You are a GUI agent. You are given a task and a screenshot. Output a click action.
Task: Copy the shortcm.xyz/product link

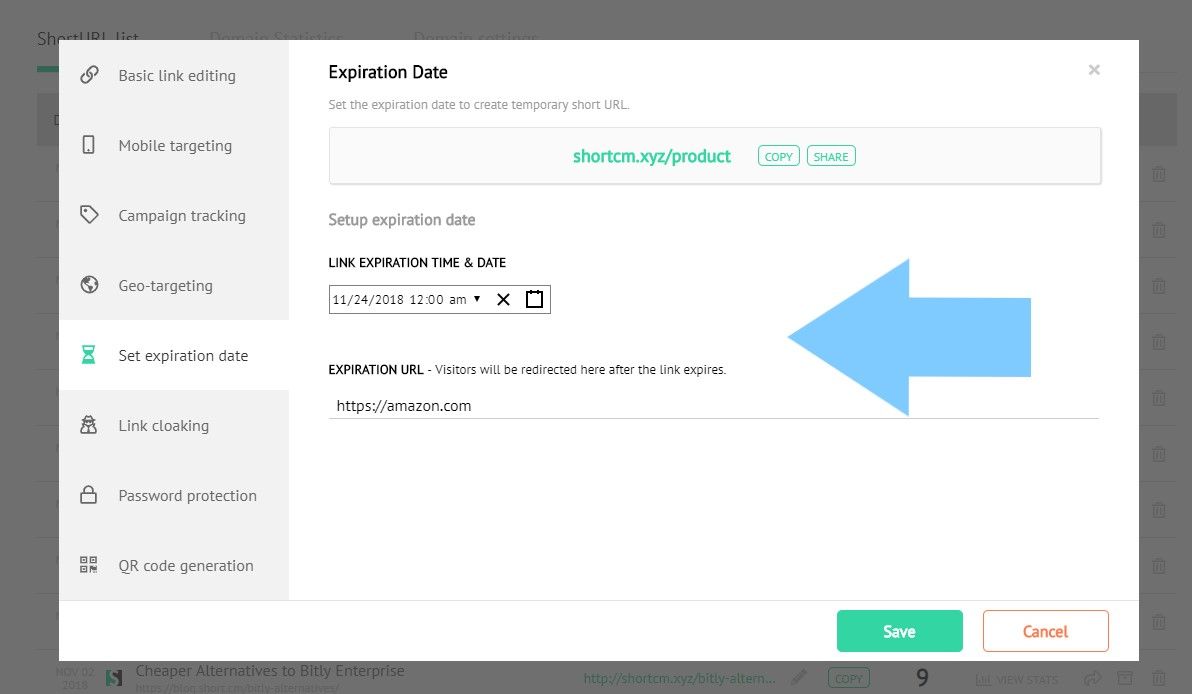click(x=778, y=155)
